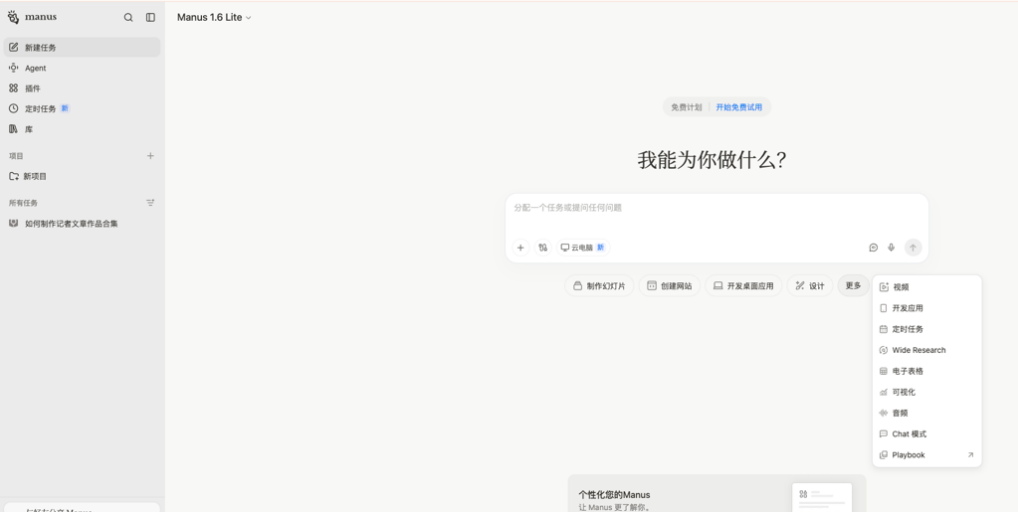Image resolution: width=1018 pixels, height=512 pixels.
Task: Open Playbook from the menu
Action: coord(927,455)
